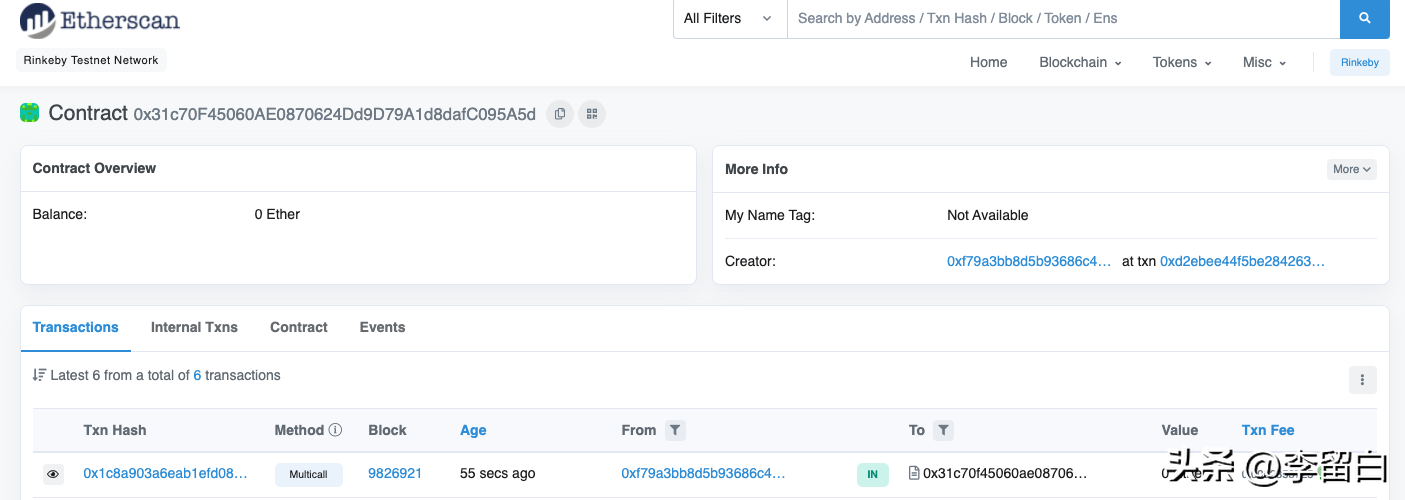
Task: Filter transactions by From address
Action: (675, 430)
